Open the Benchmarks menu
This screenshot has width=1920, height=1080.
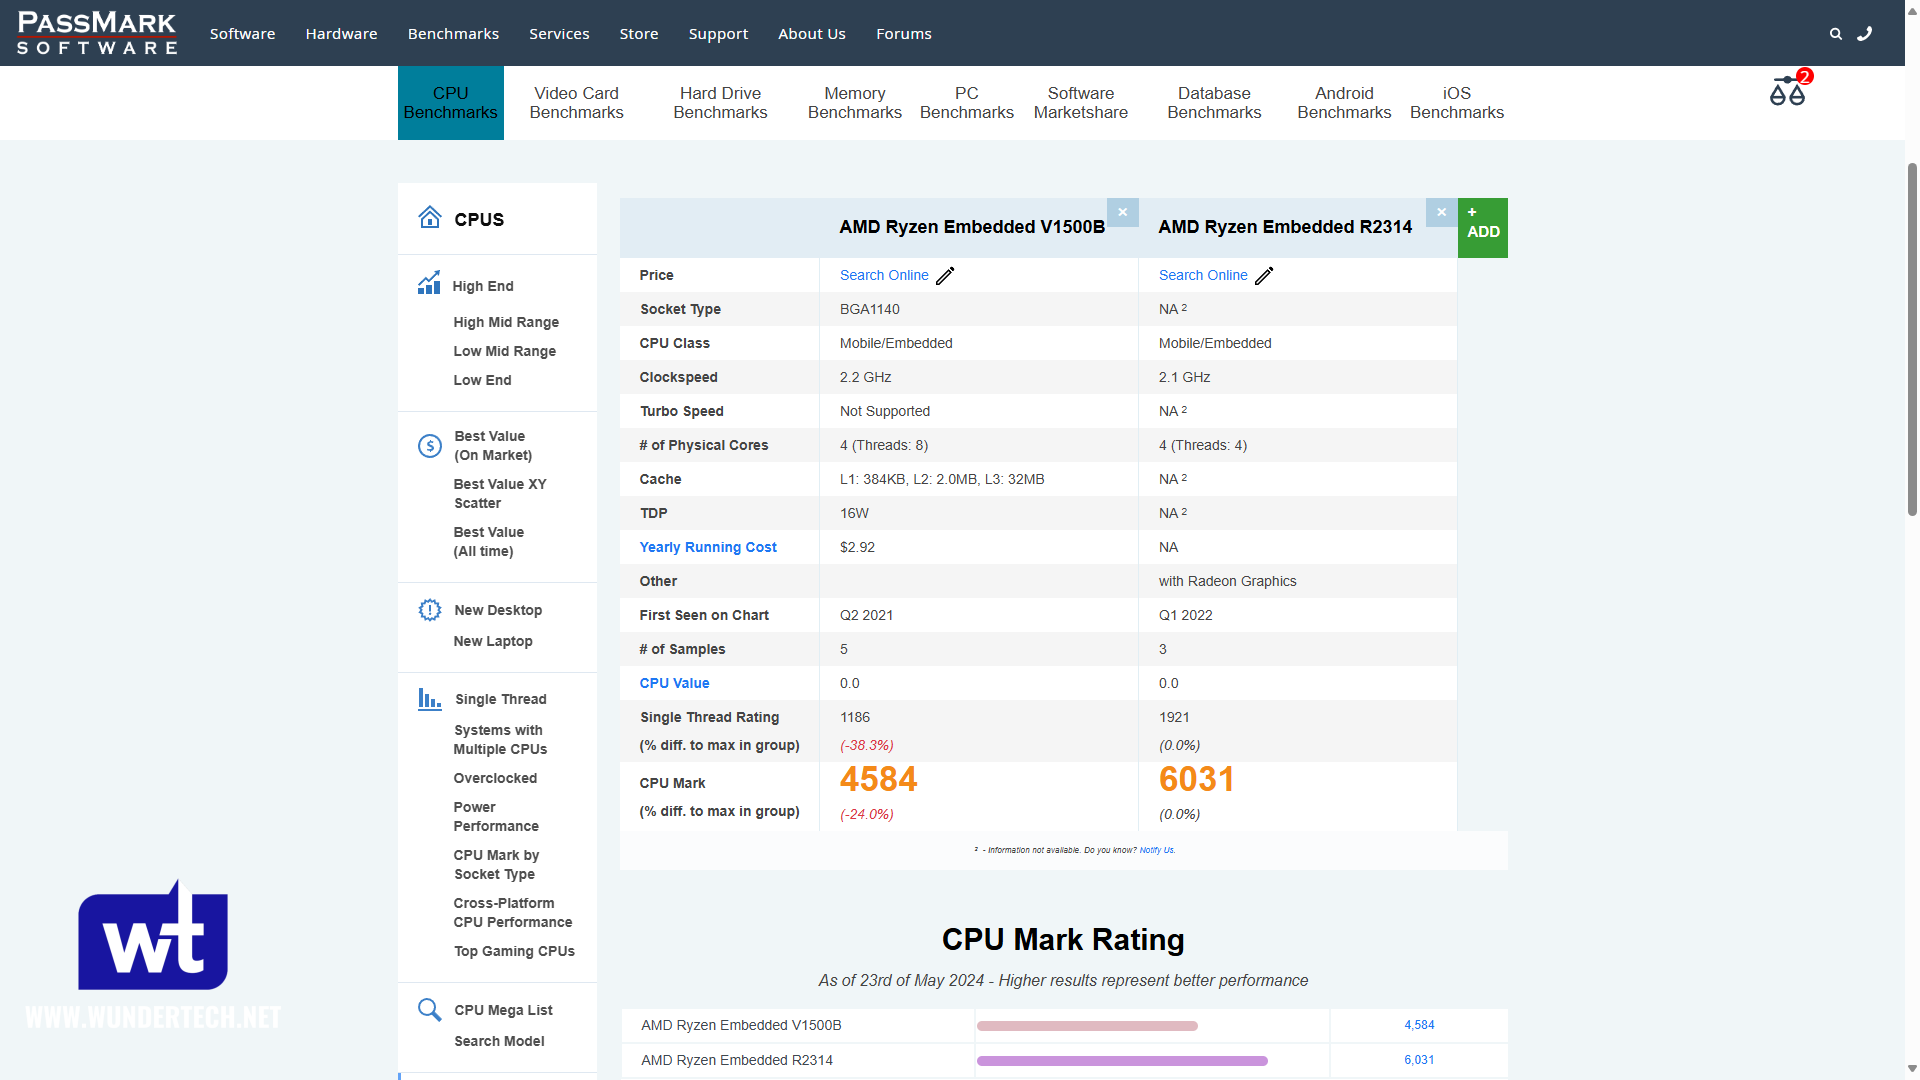click(x=453, y=34)
